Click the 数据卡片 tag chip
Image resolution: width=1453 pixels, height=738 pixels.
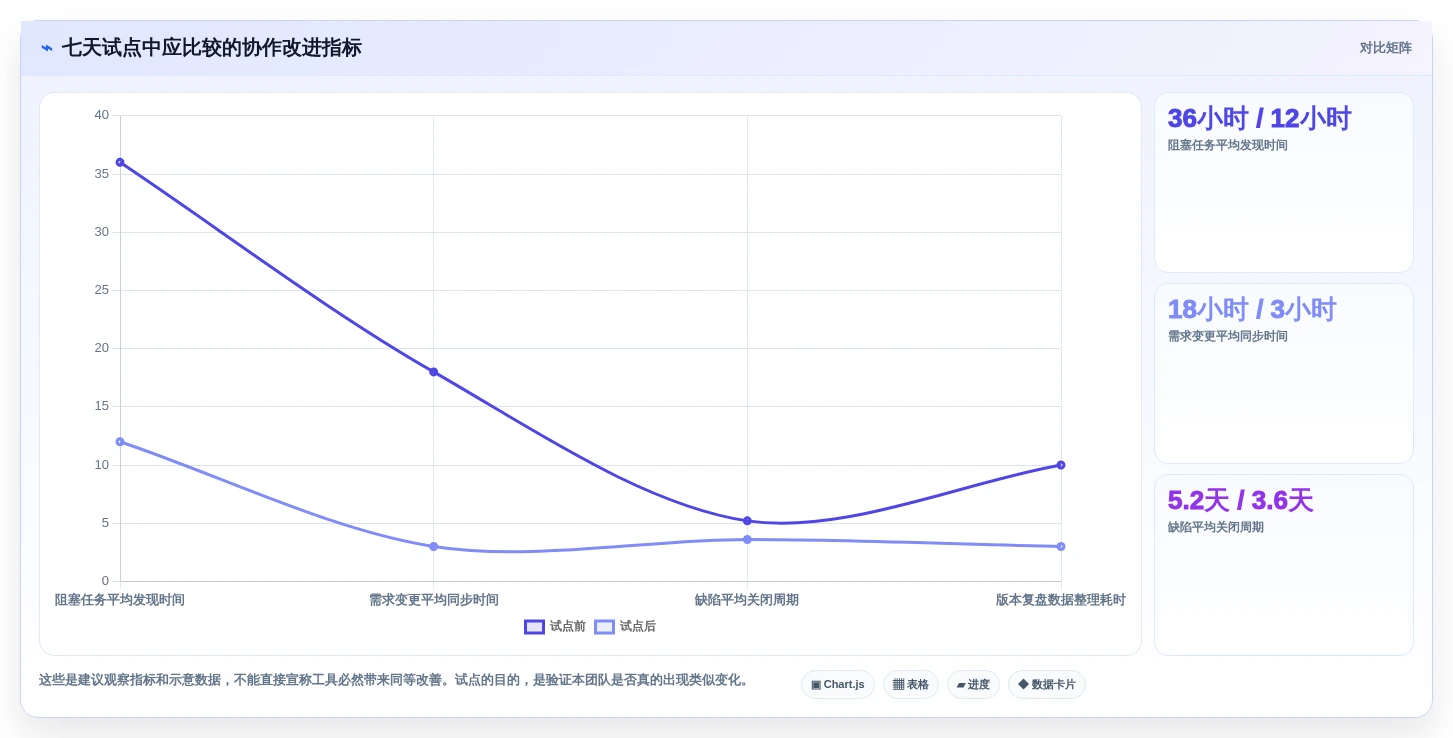1047,685
